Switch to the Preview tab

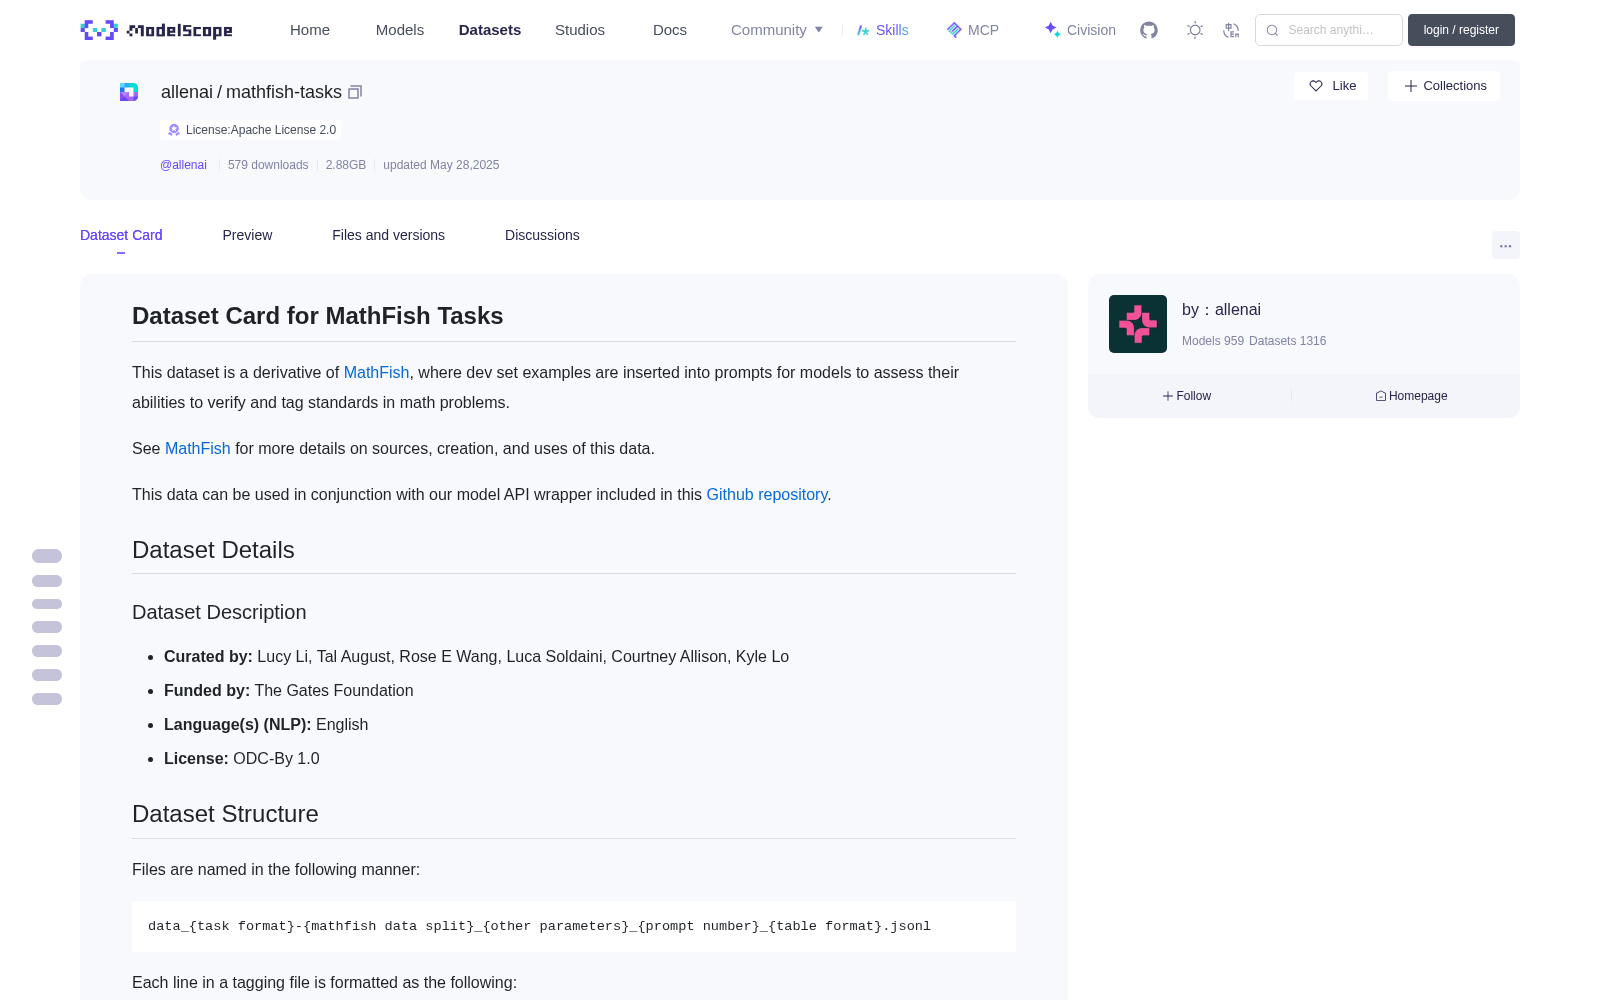[x=247, y=235]
